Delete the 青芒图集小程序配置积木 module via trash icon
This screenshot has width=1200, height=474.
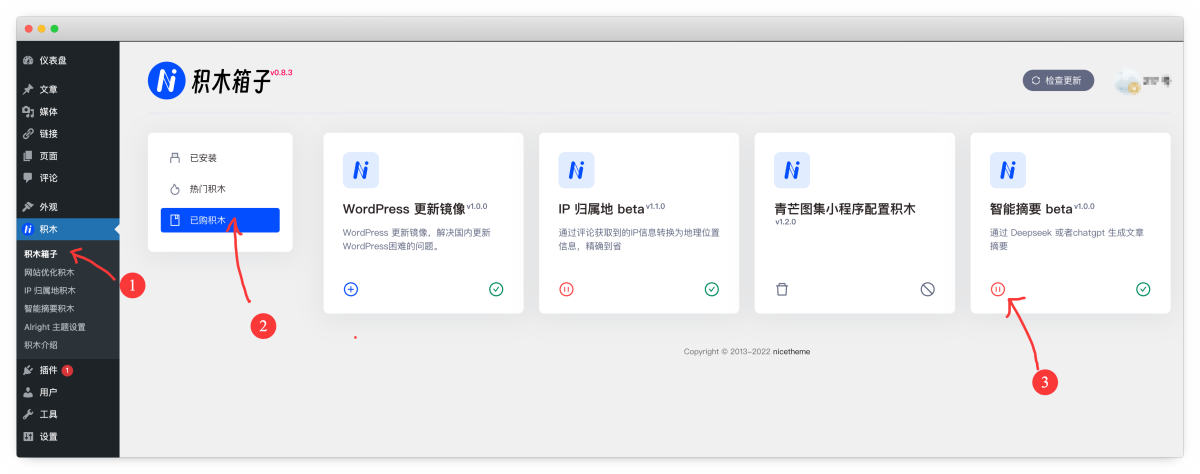pyautogui.click(x=782, y=289)
